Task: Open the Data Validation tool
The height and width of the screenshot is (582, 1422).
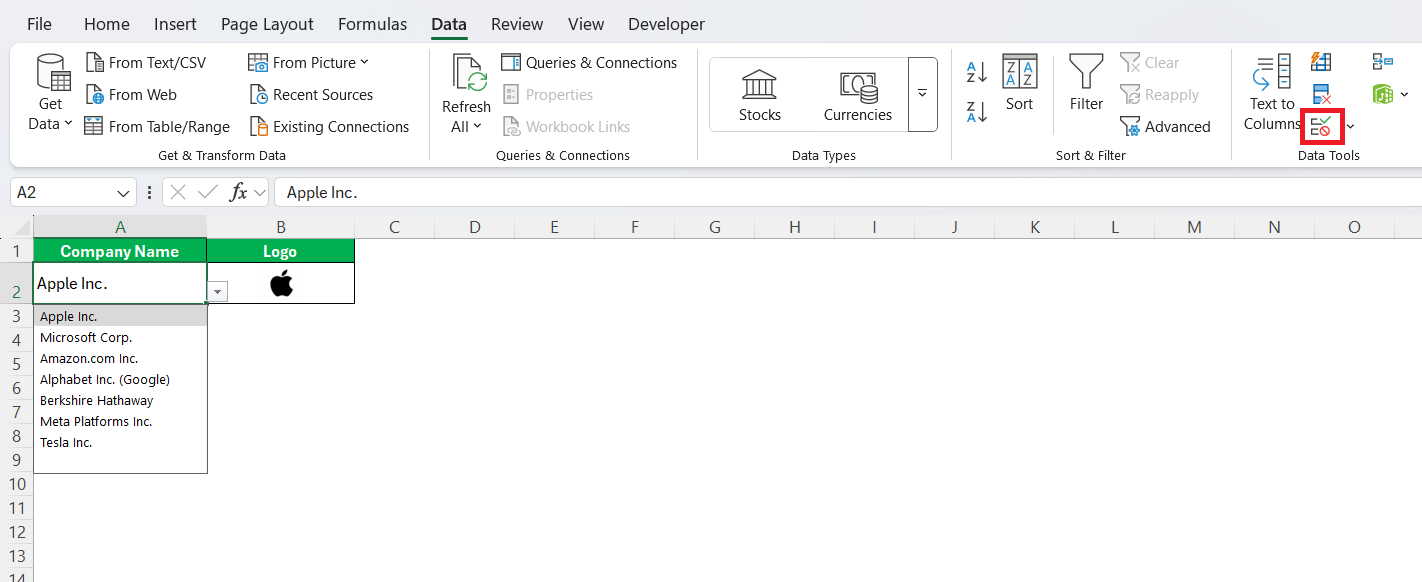Action: point(1321,126)
